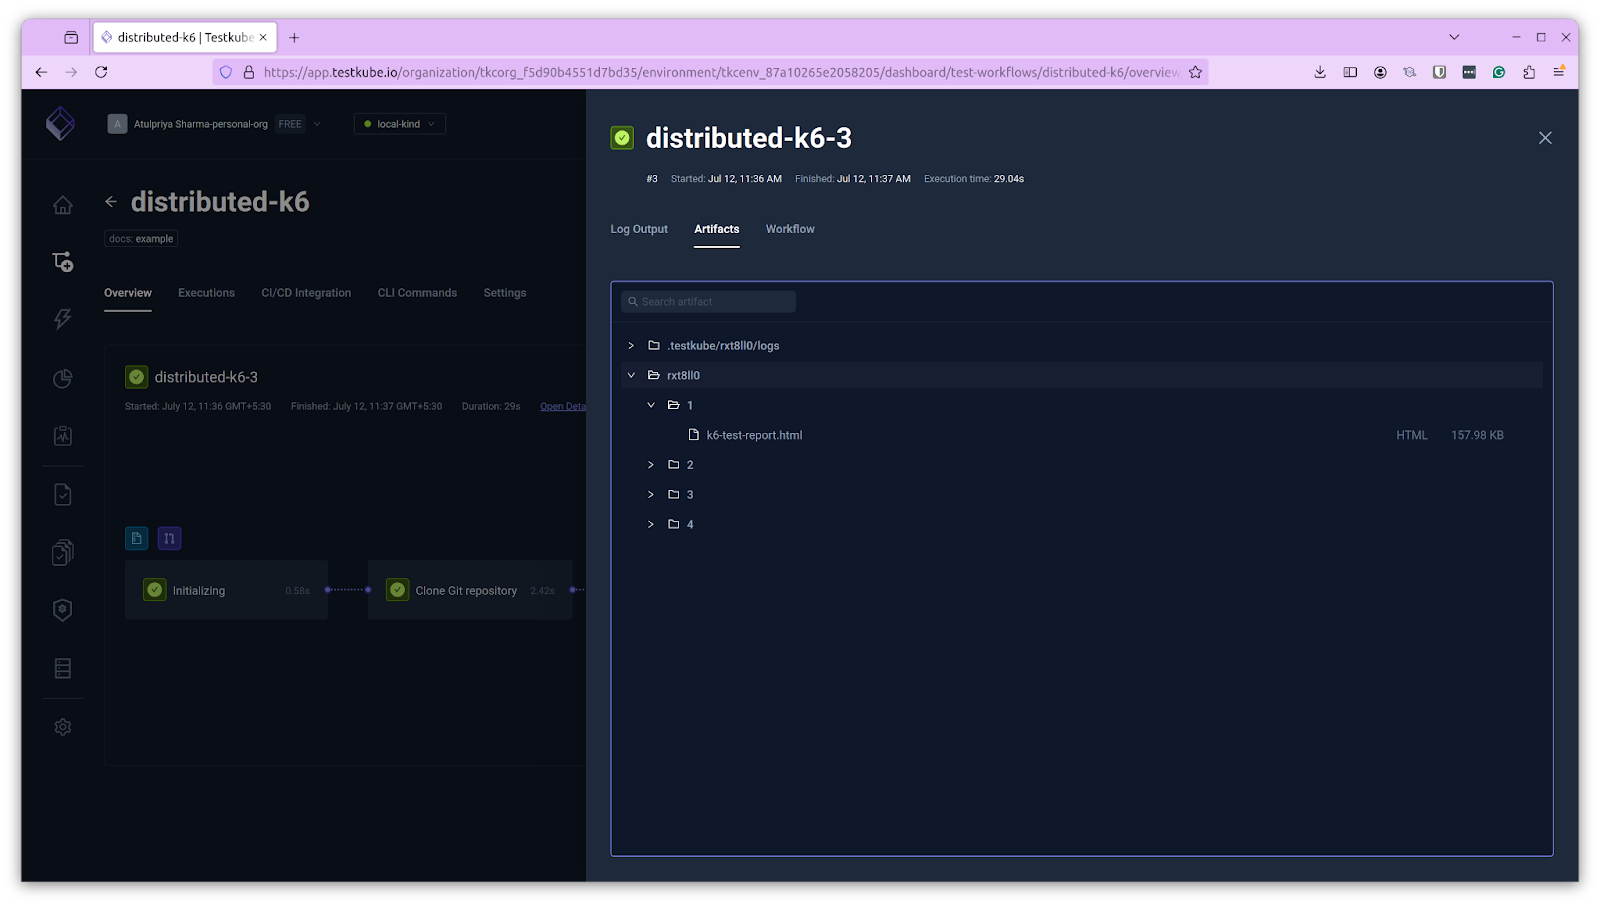The width and height of the screenshot is (1600, 905).
Task: Click the purple git branch icon above steps
Action: [169, 538]
